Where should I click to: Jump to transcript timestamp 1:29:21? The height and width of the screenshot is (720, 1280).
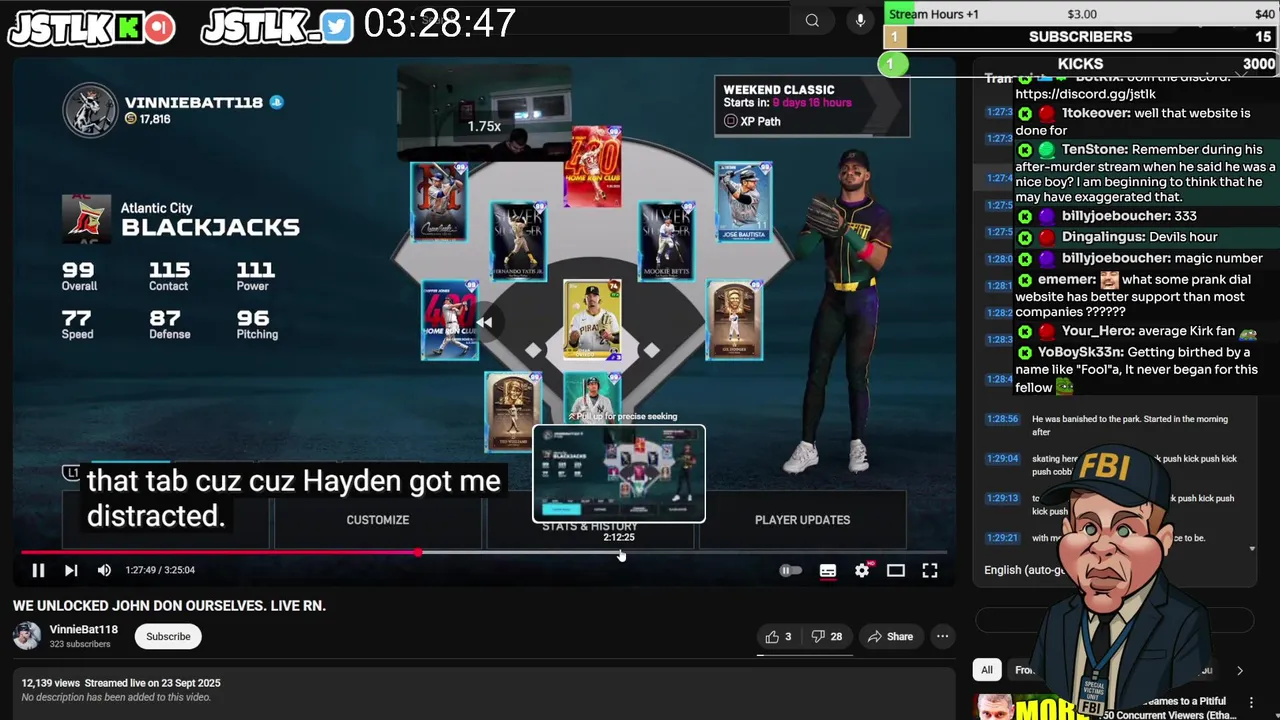[1002, 538]
